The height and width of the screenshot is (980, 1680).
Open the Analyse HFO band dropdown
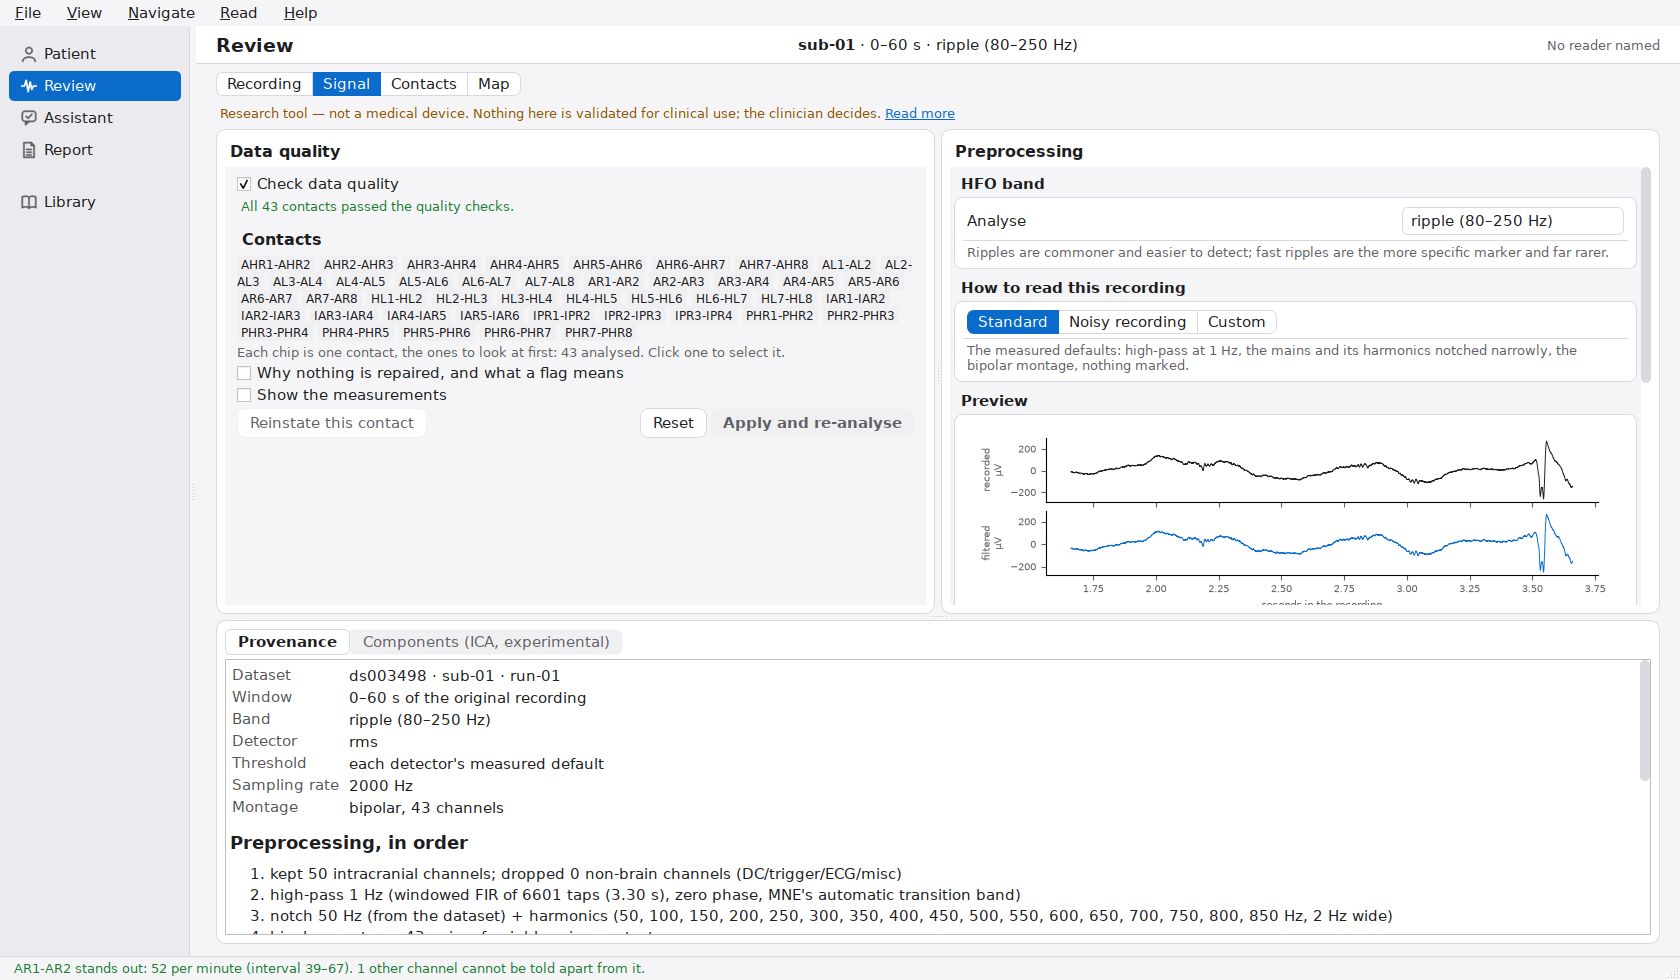[x=1512, y=221]
